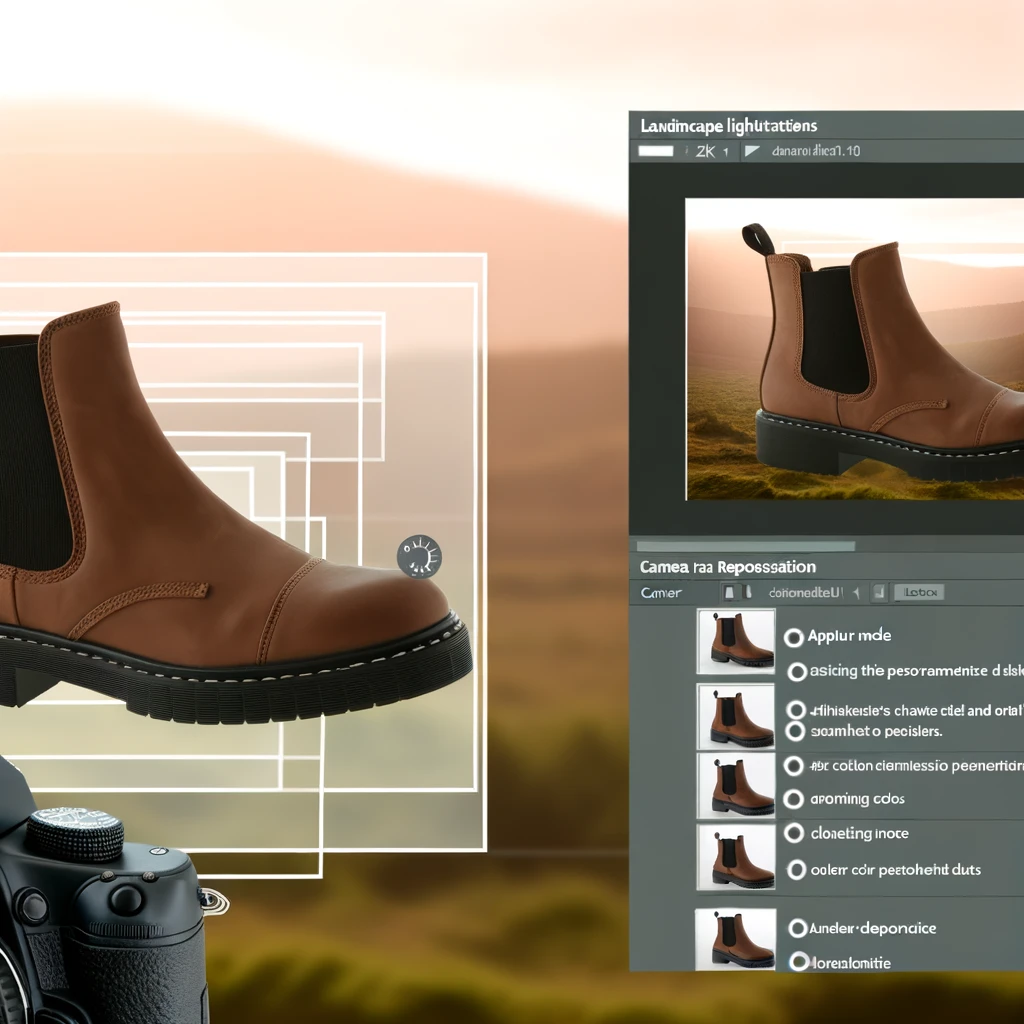
Task: Click the narrow icon before dorionedteU text
Action: (x=748, y=592)
